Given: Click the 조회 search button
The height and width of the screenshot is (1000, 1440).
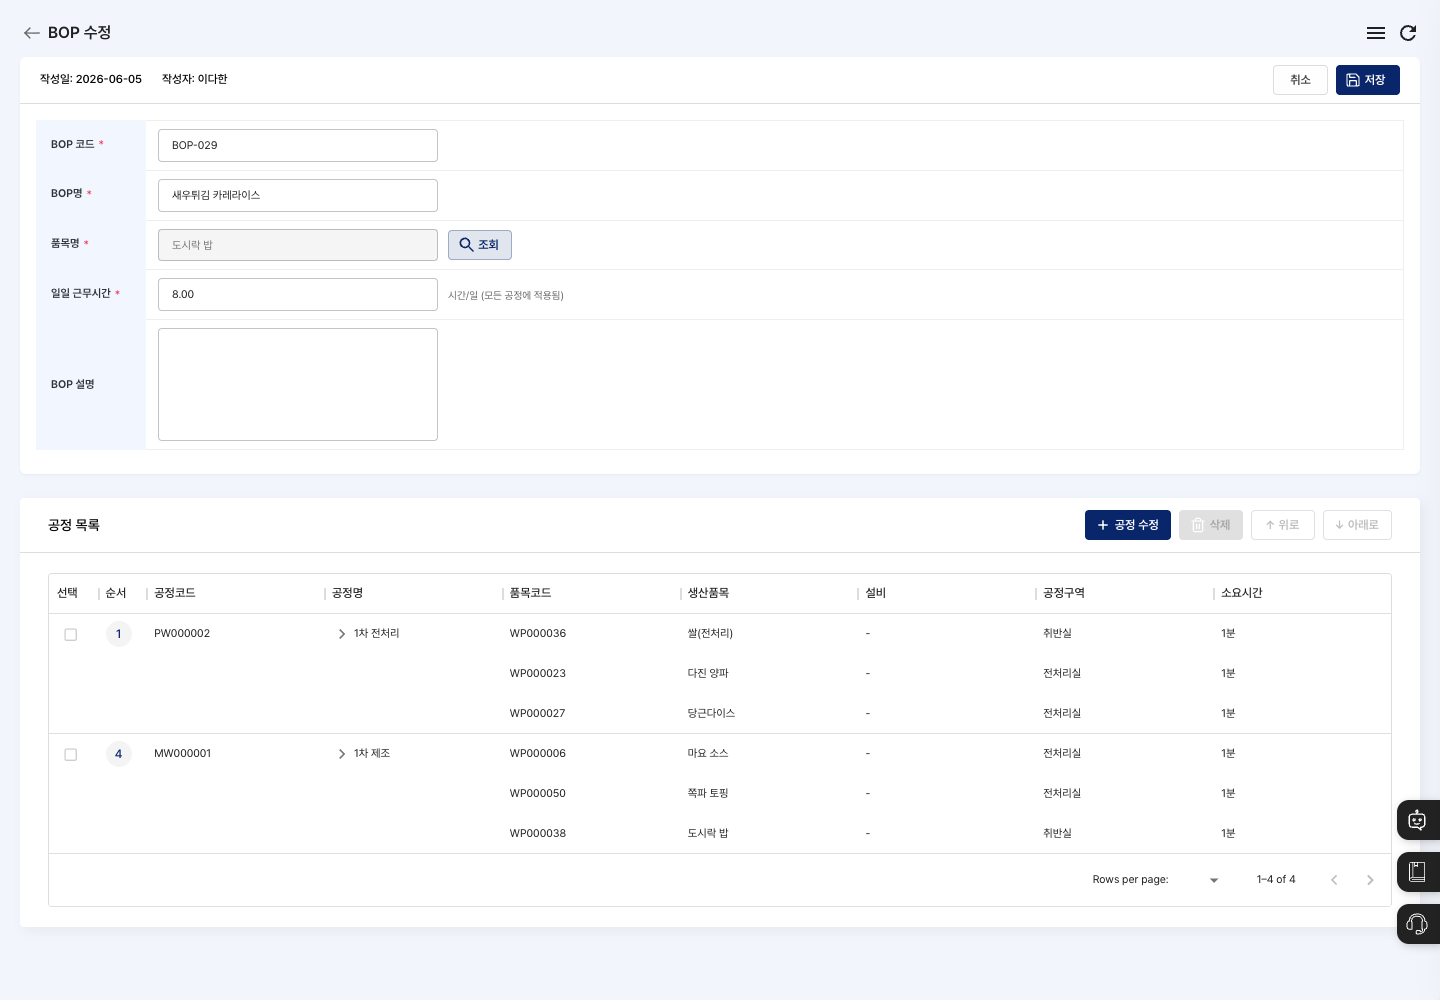Looking at the screenshot, I should [x=480, y=245].
